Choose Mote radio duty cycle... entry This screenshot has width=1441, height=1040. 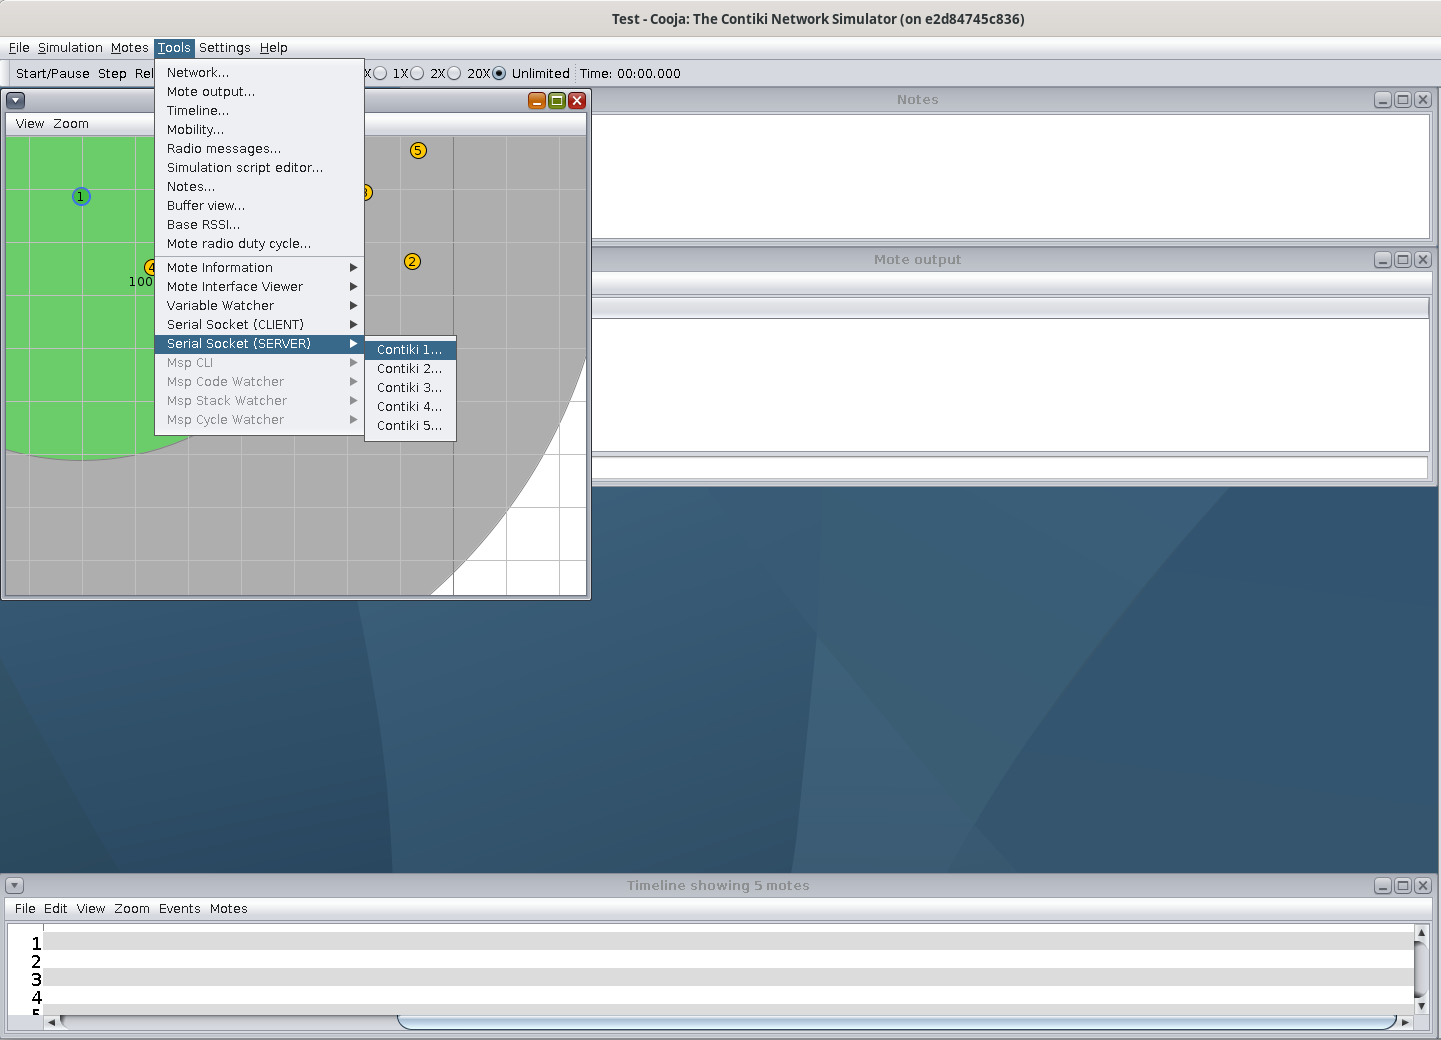[259, 244]
